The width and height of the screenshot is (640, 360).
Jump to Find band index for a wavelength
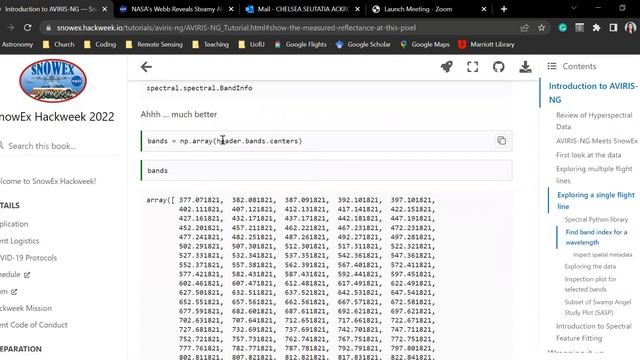596,237
